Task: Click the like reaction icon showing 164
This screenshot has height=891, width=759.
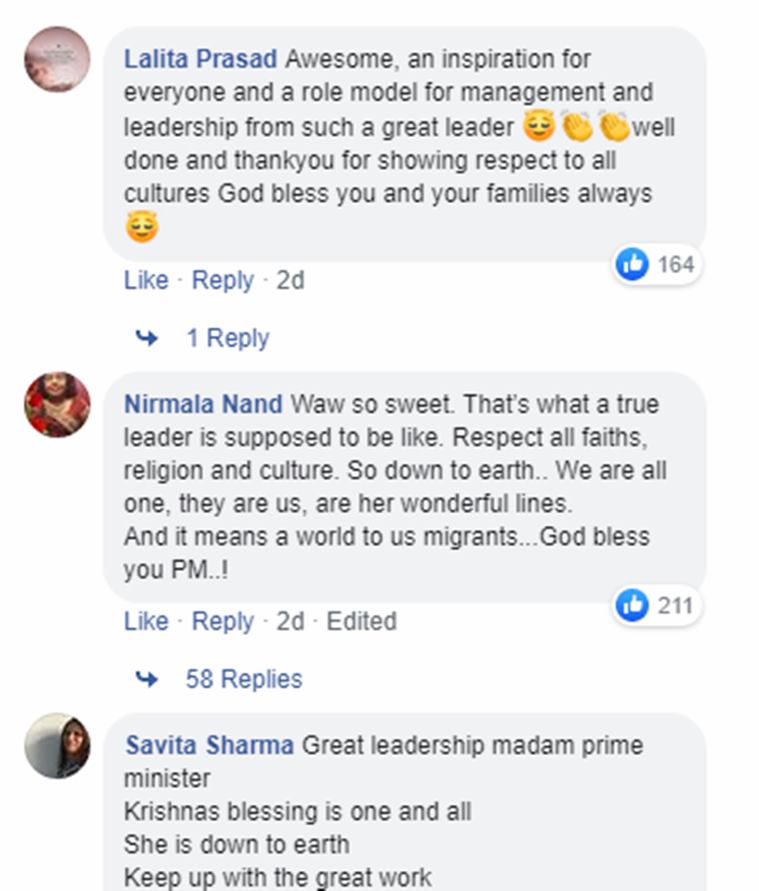Action: pos(632,264)
